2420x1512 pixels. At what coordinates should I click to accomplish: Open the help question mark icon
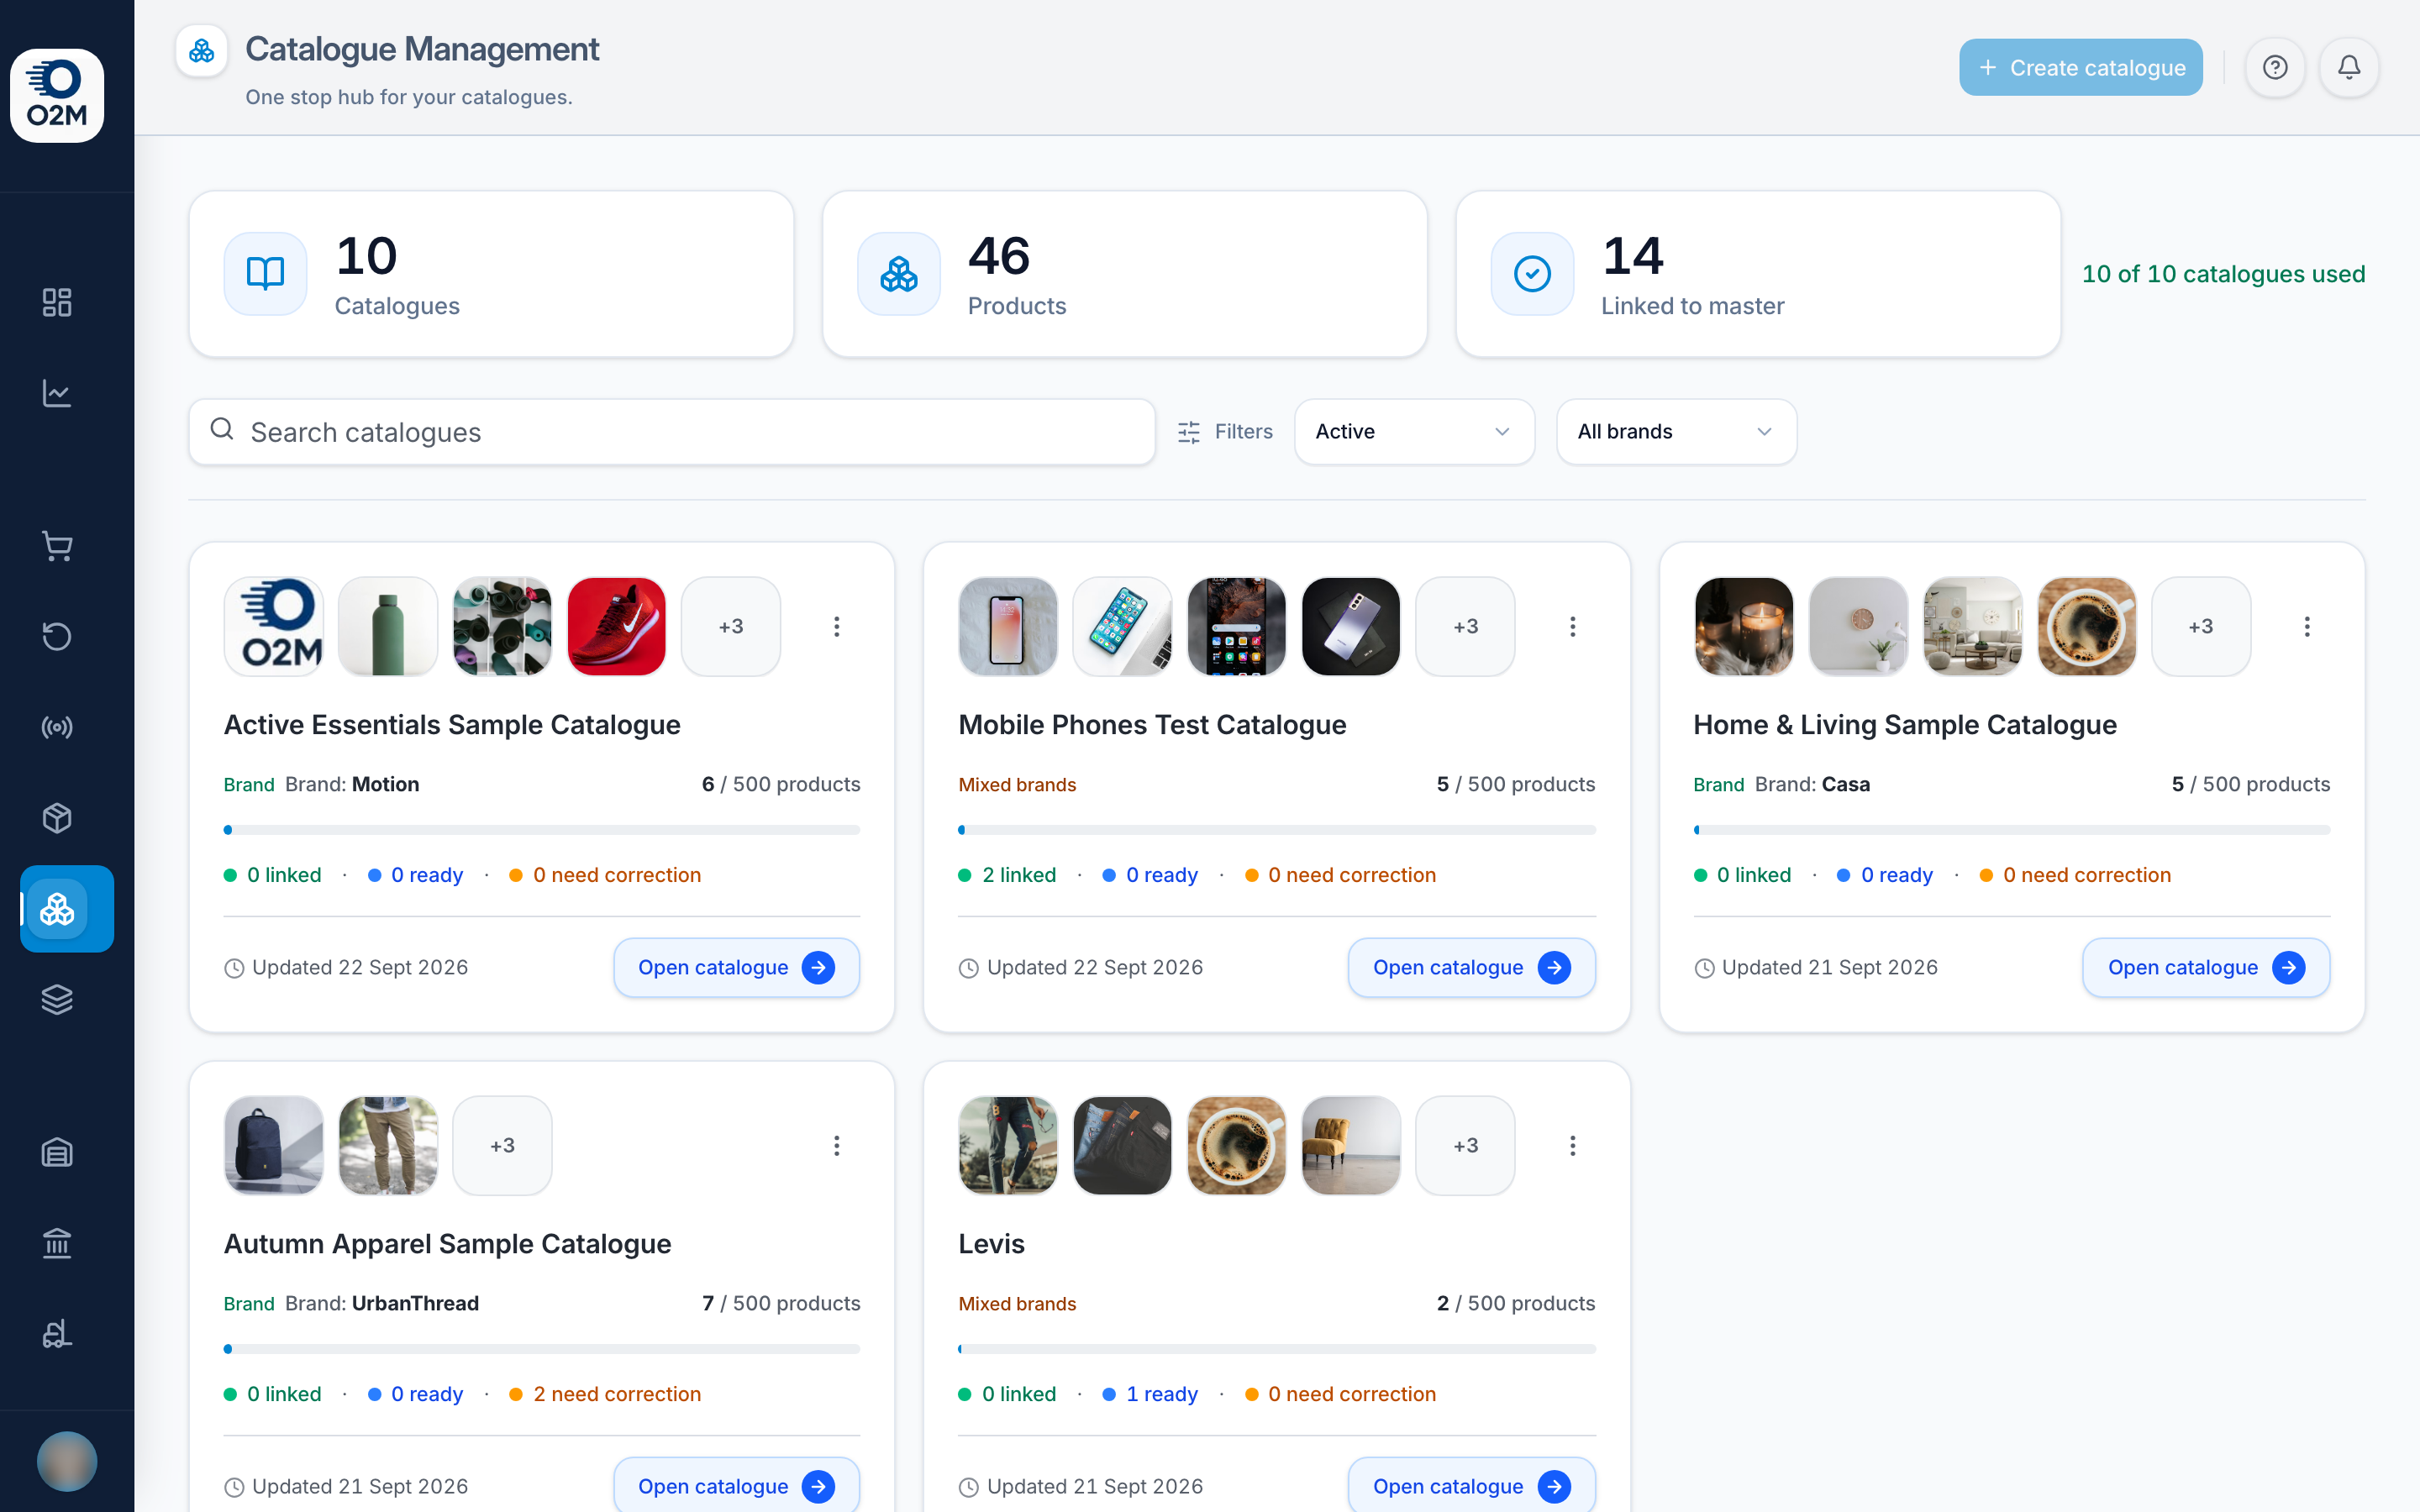pyautogui.click(x=2275, y=67)
